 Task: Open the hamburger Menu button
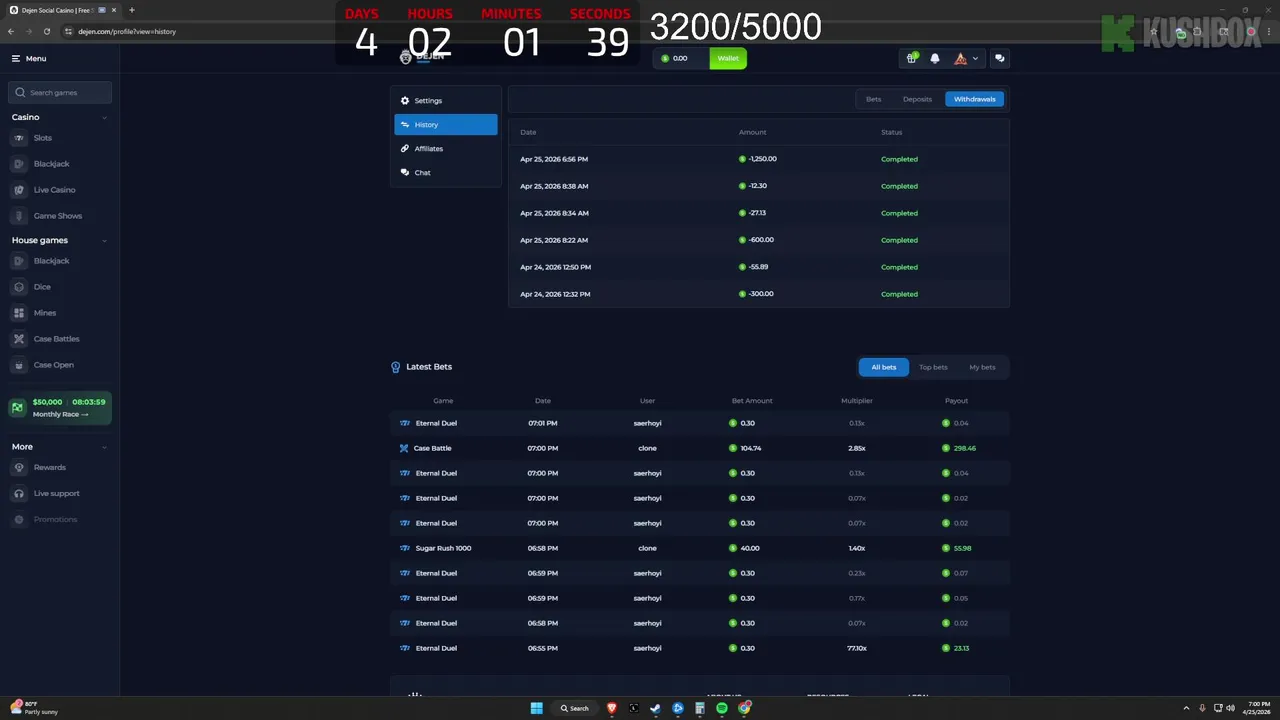pyautogui.click(x=29, y=59)
